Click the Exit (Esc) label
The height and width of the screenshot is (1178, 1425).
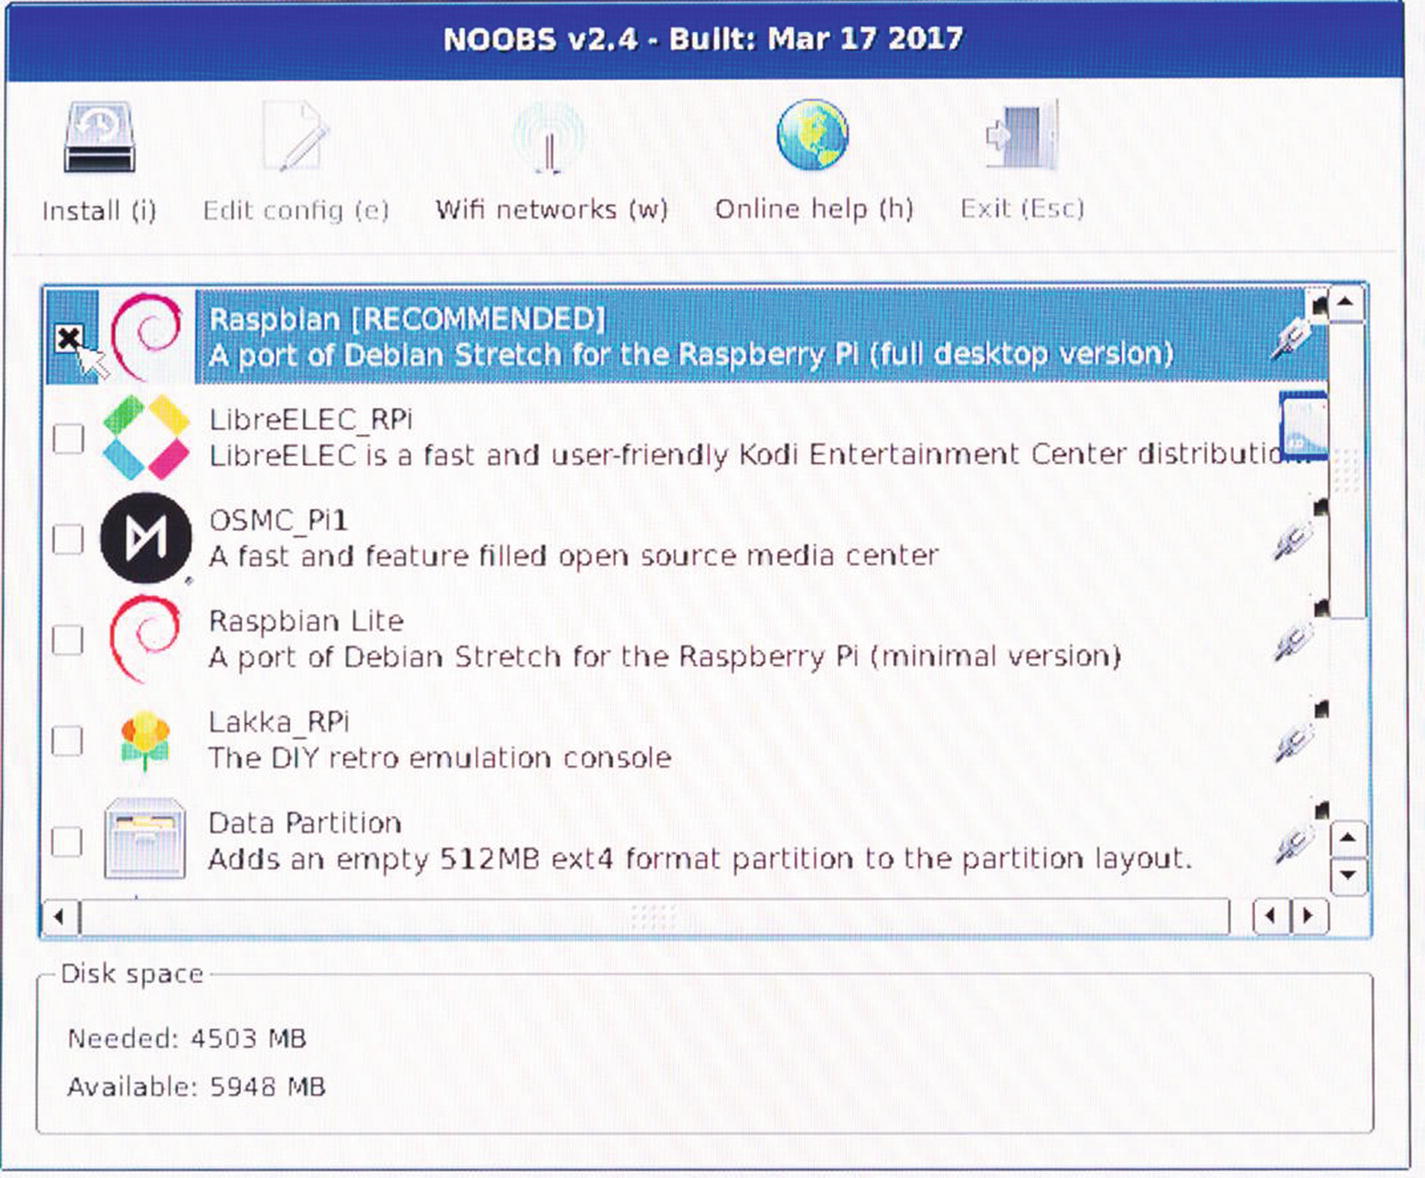(x=1021, y=208)
